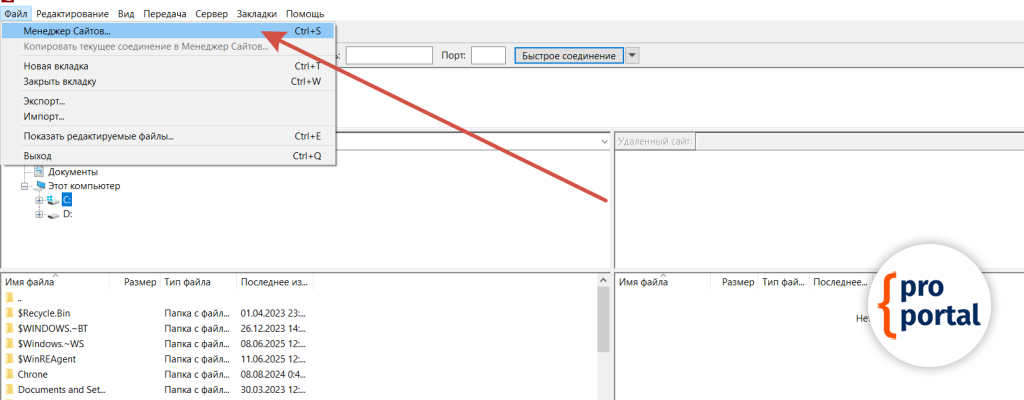The width and height of the screenshot is (1024, 400).
Task: Click the Быстрое соединение button
Action: tap(569, 55)
